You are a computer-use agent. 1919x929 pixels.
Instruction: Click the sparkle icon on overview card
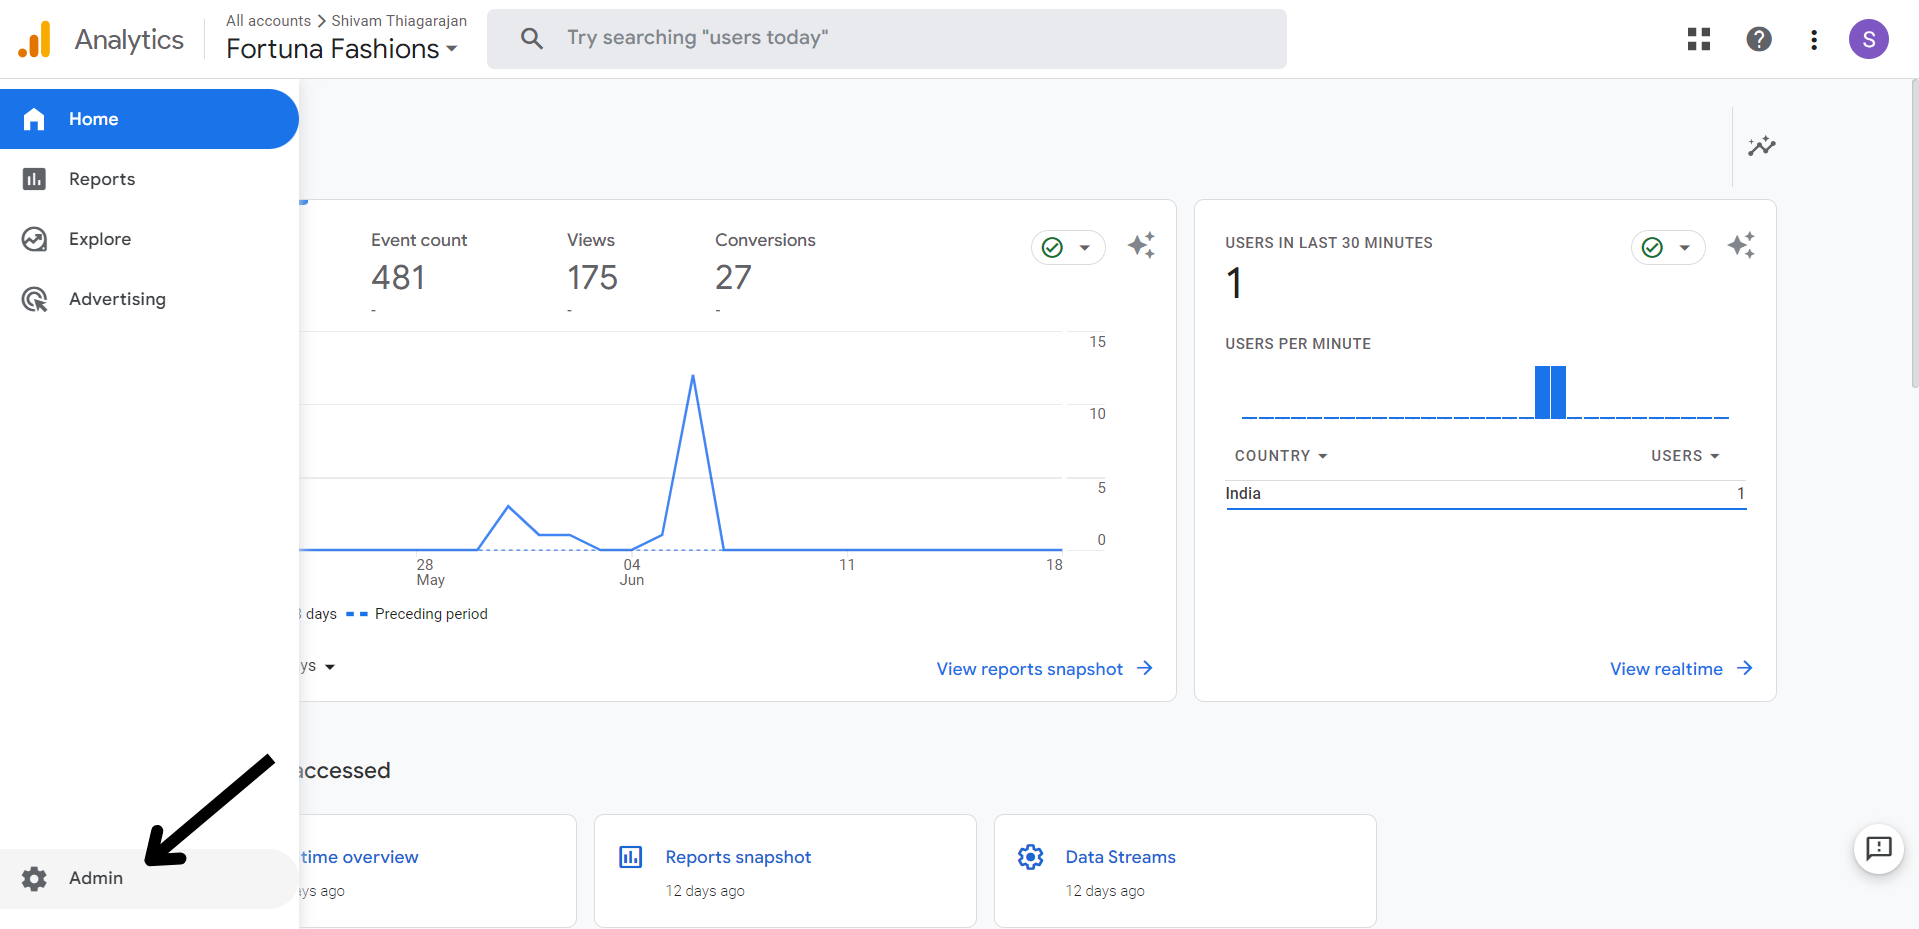coord(1141,246)
